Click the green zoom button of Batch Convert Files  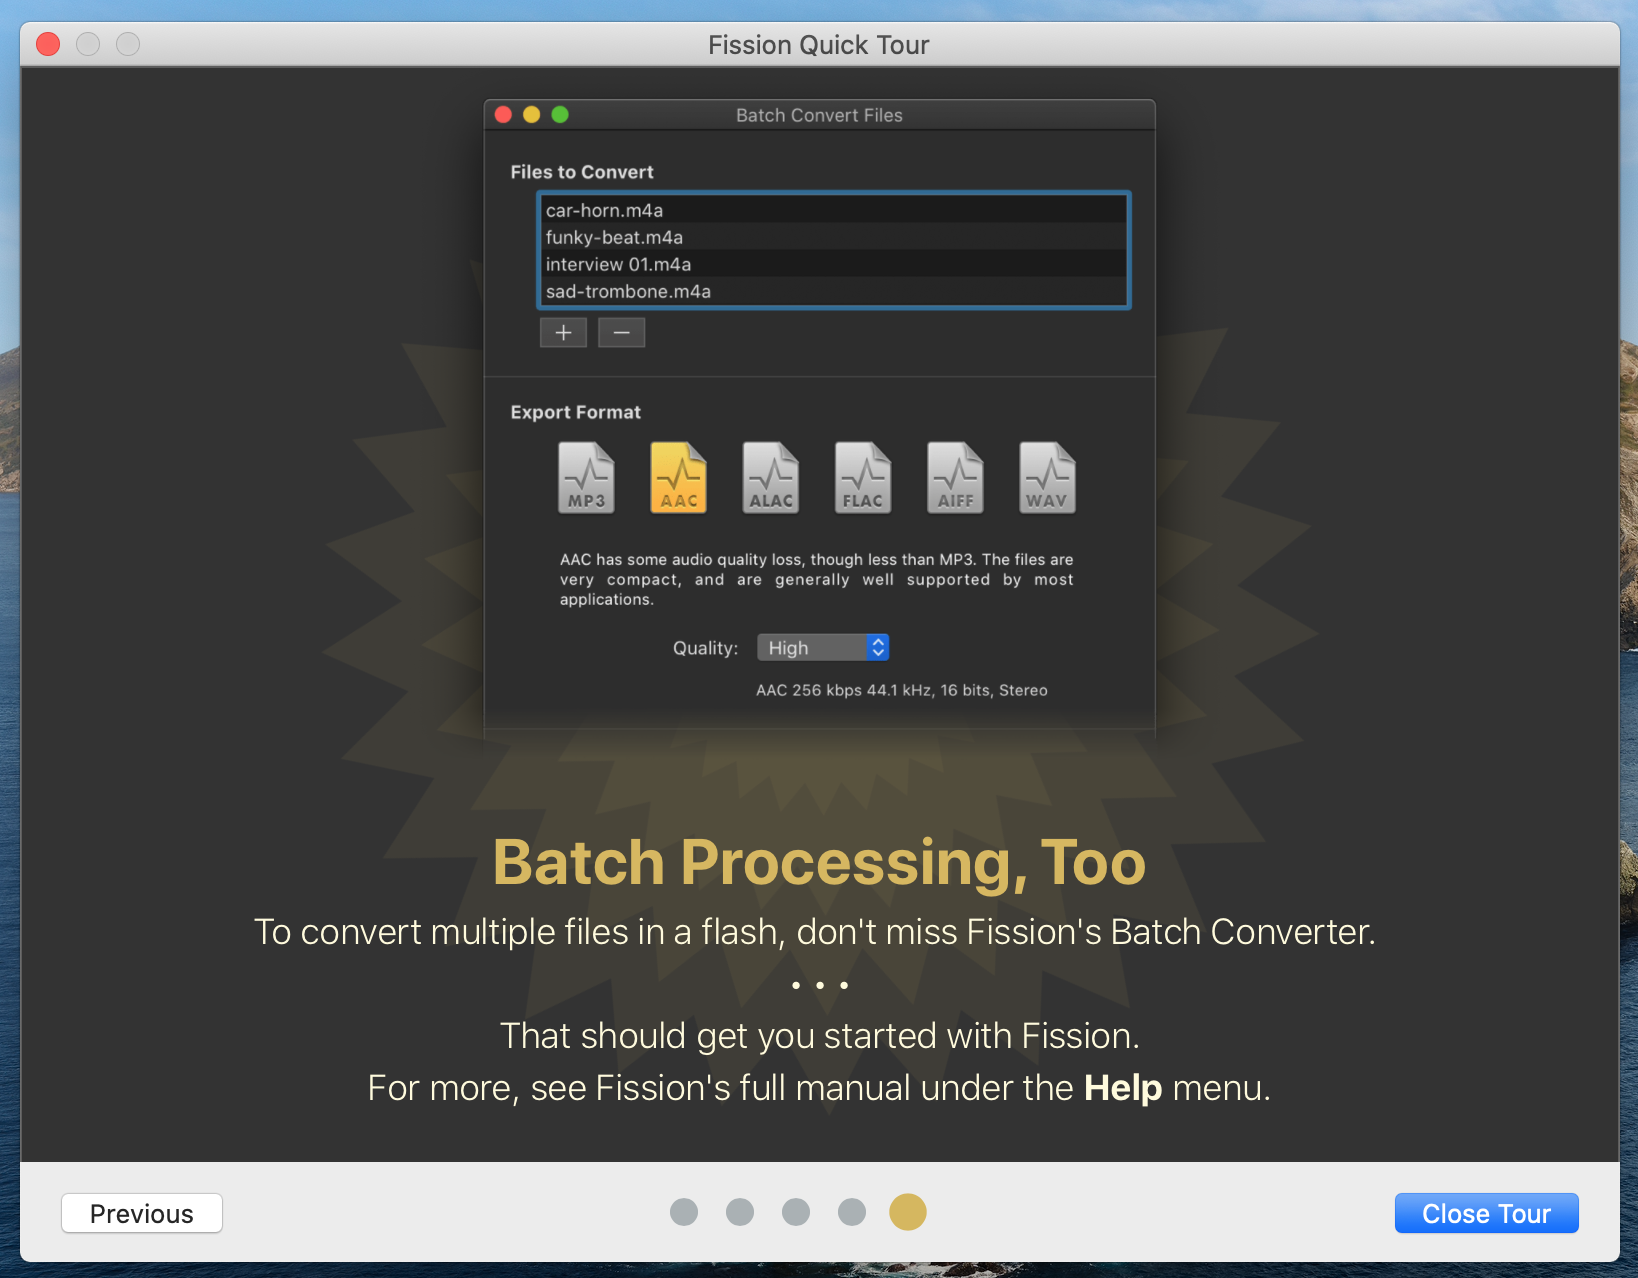(560, 115)
